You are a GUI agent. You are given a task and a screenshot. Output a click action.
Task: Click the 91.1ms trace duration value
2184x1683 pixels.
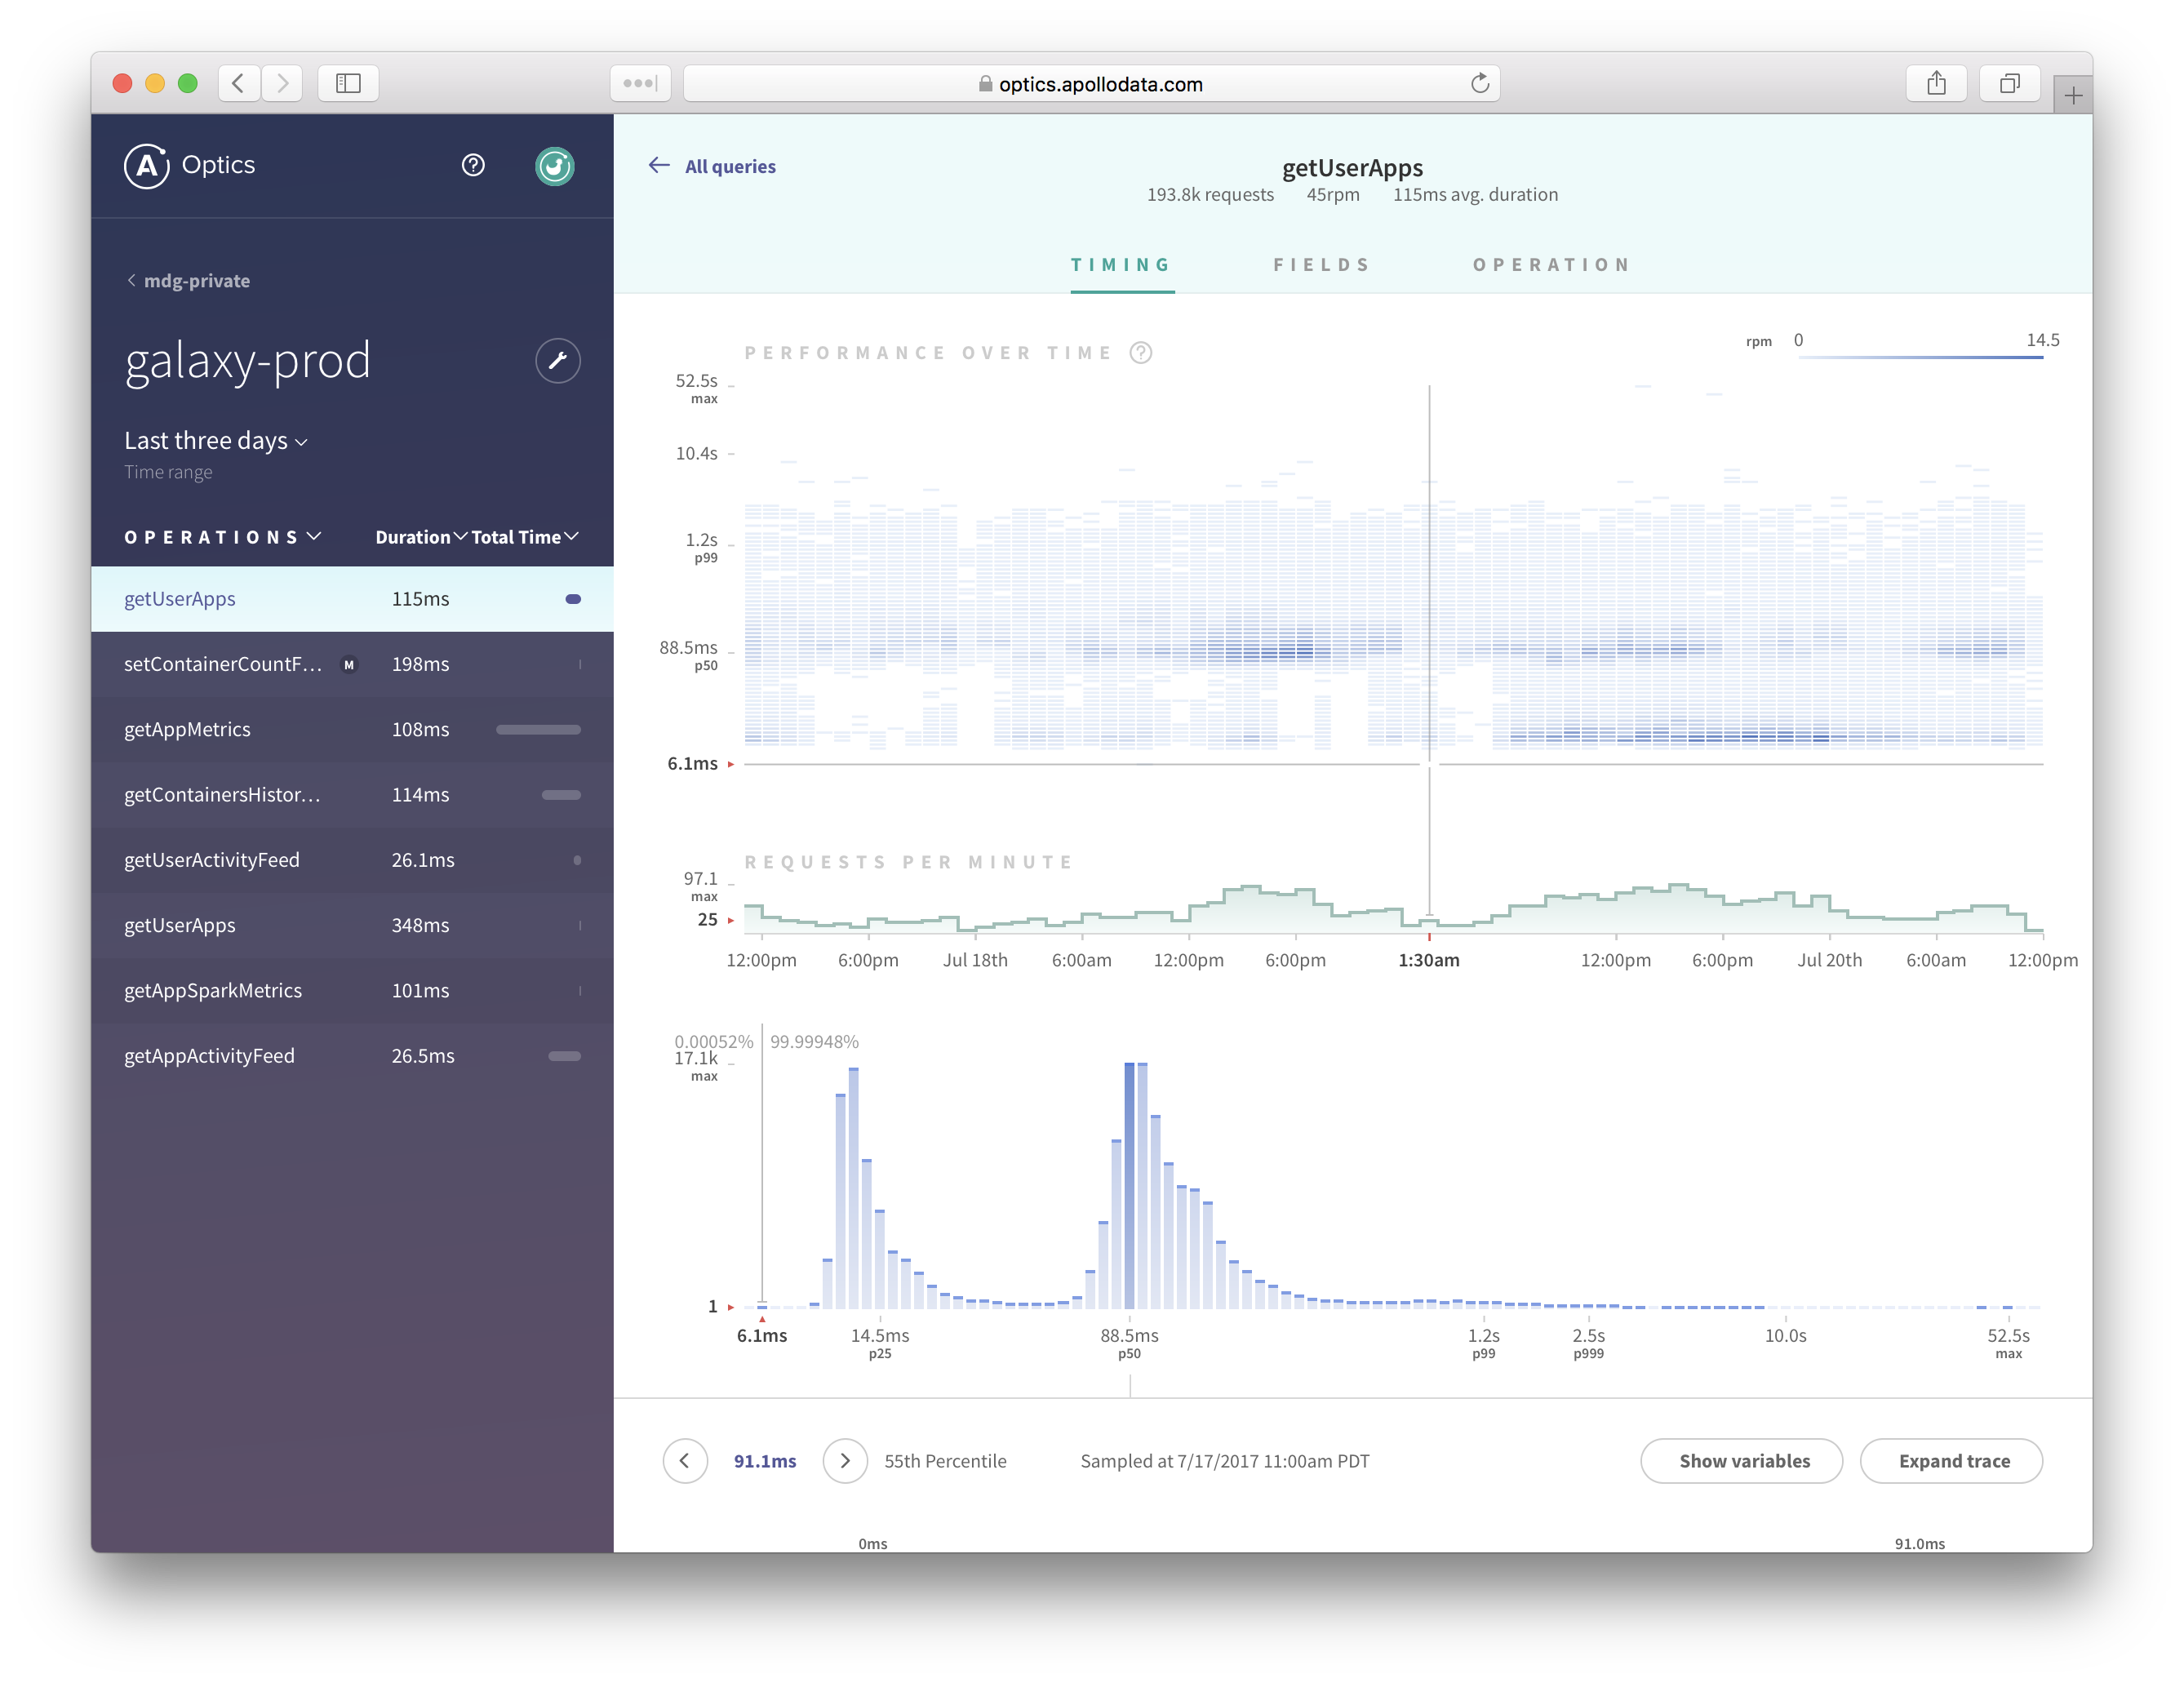tap(765, 1461)
